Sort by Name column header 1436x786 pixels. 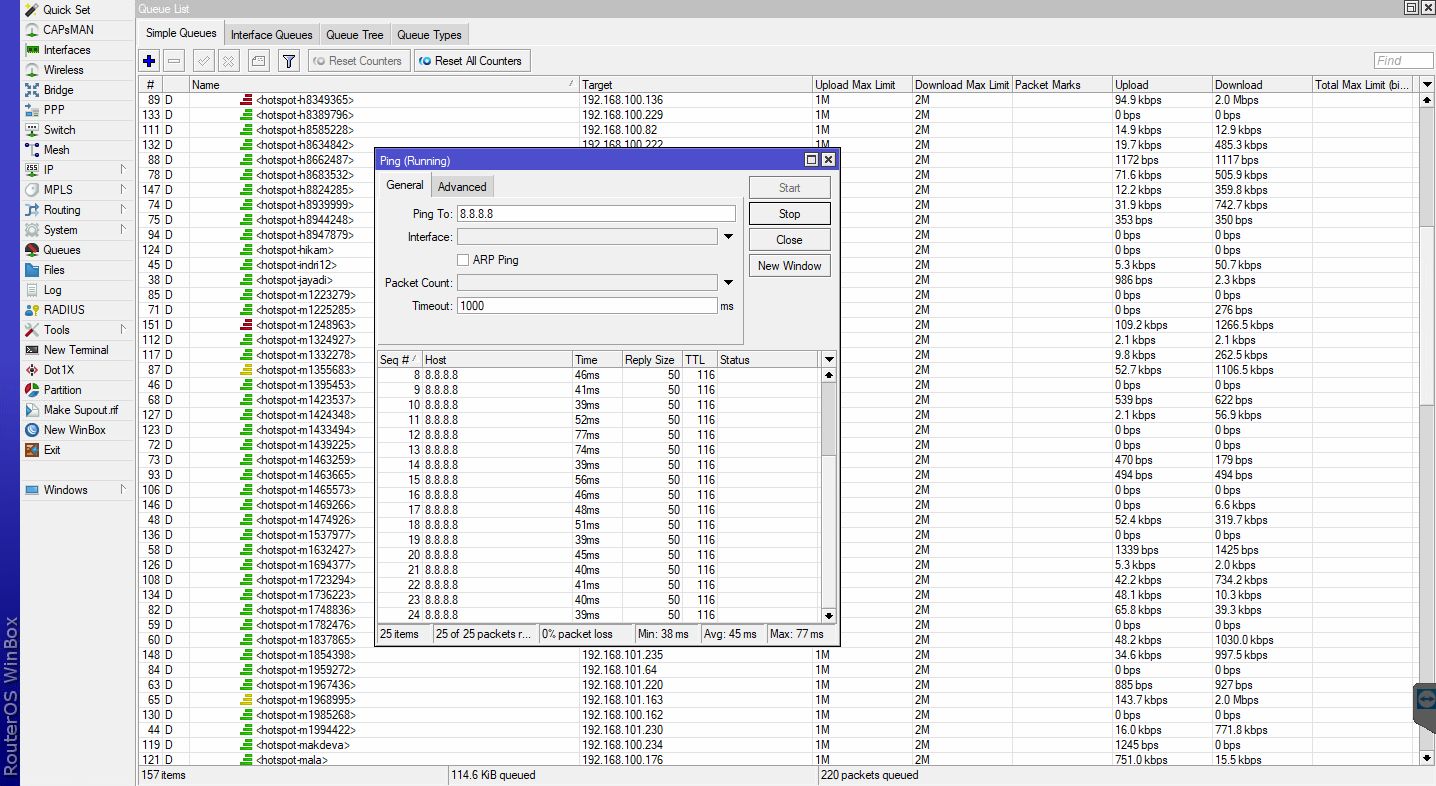(384, 85)
